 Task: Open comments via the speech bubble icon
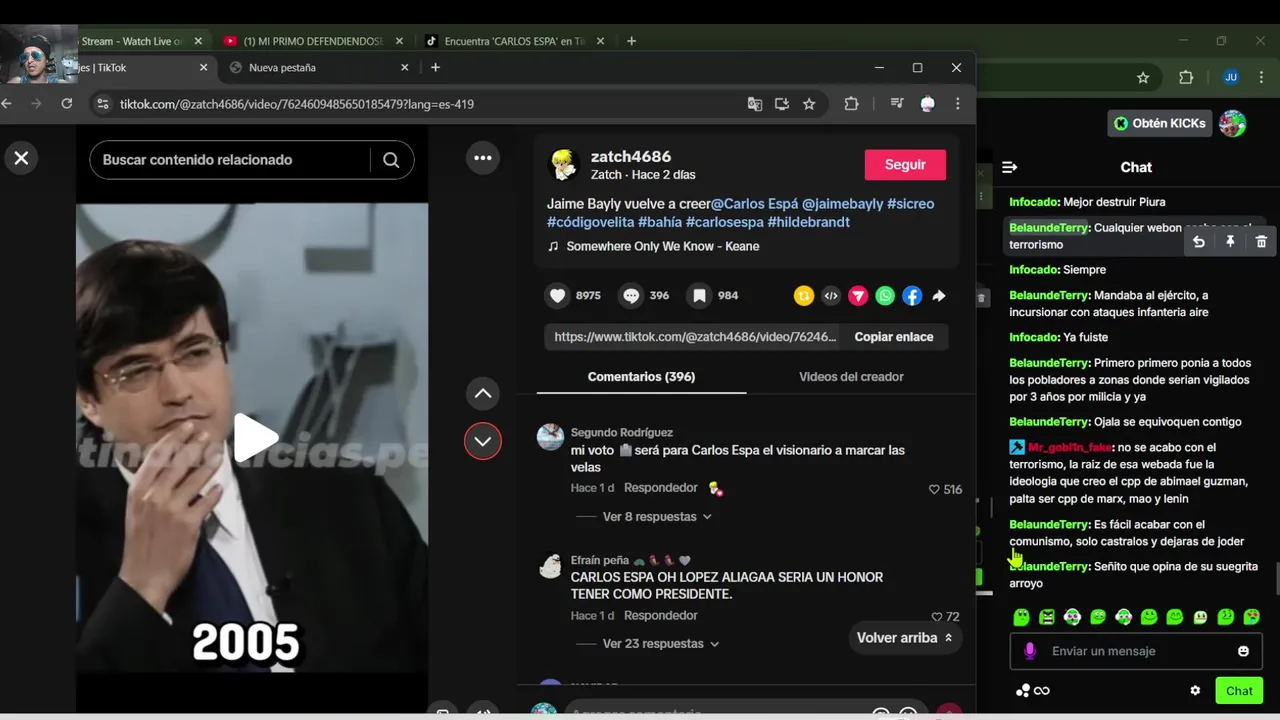pos(631,296)
